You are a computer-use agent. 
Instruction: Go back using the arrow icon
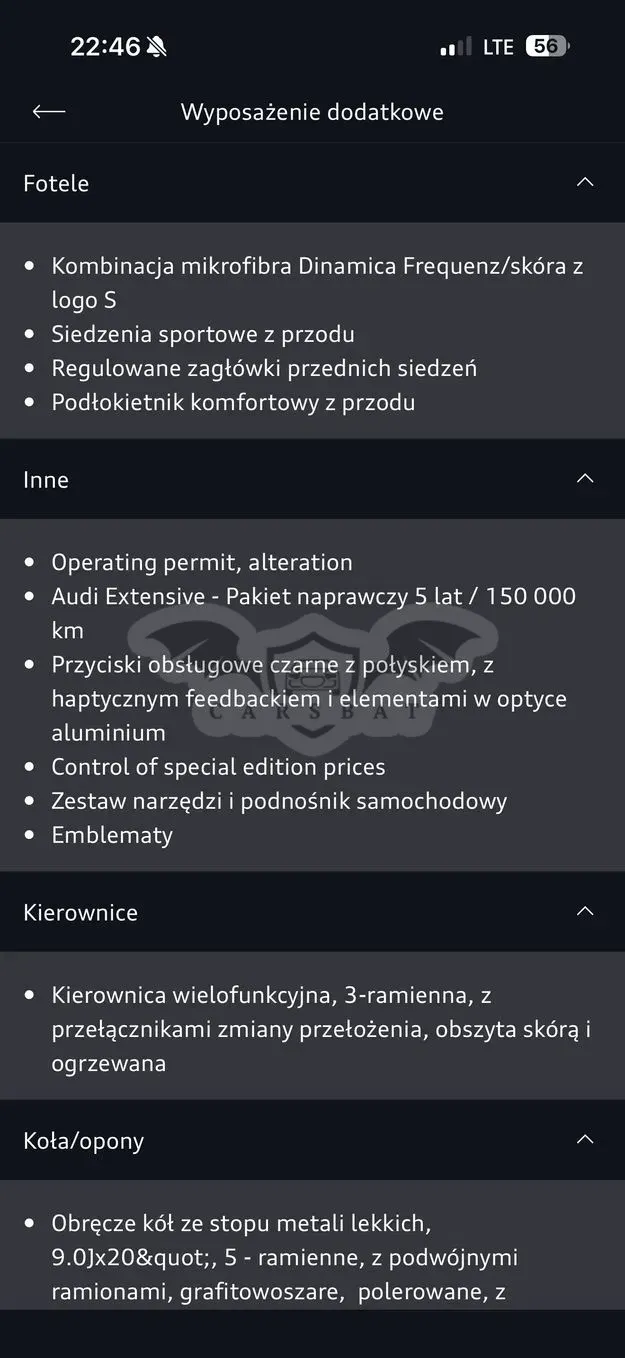click(x=48, y=111)
